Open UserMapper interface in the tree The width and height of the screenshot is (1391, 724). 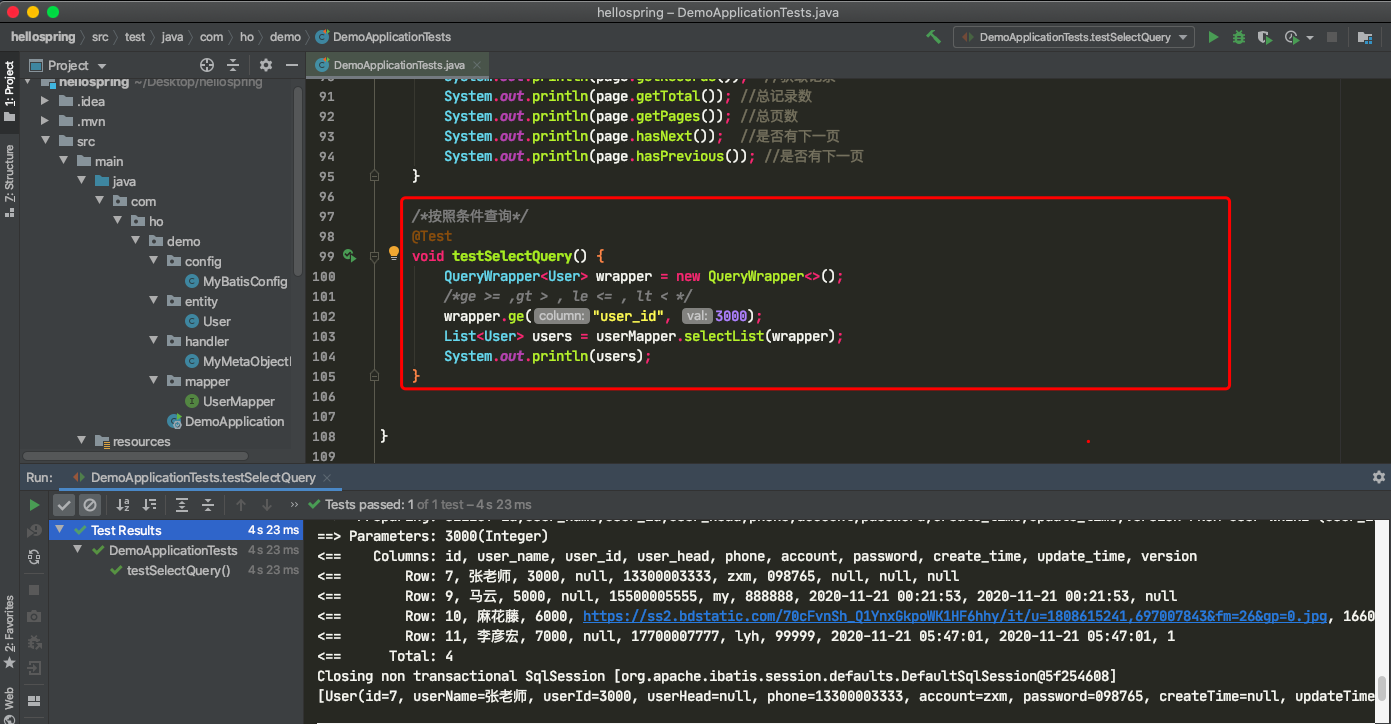[230, 401]
